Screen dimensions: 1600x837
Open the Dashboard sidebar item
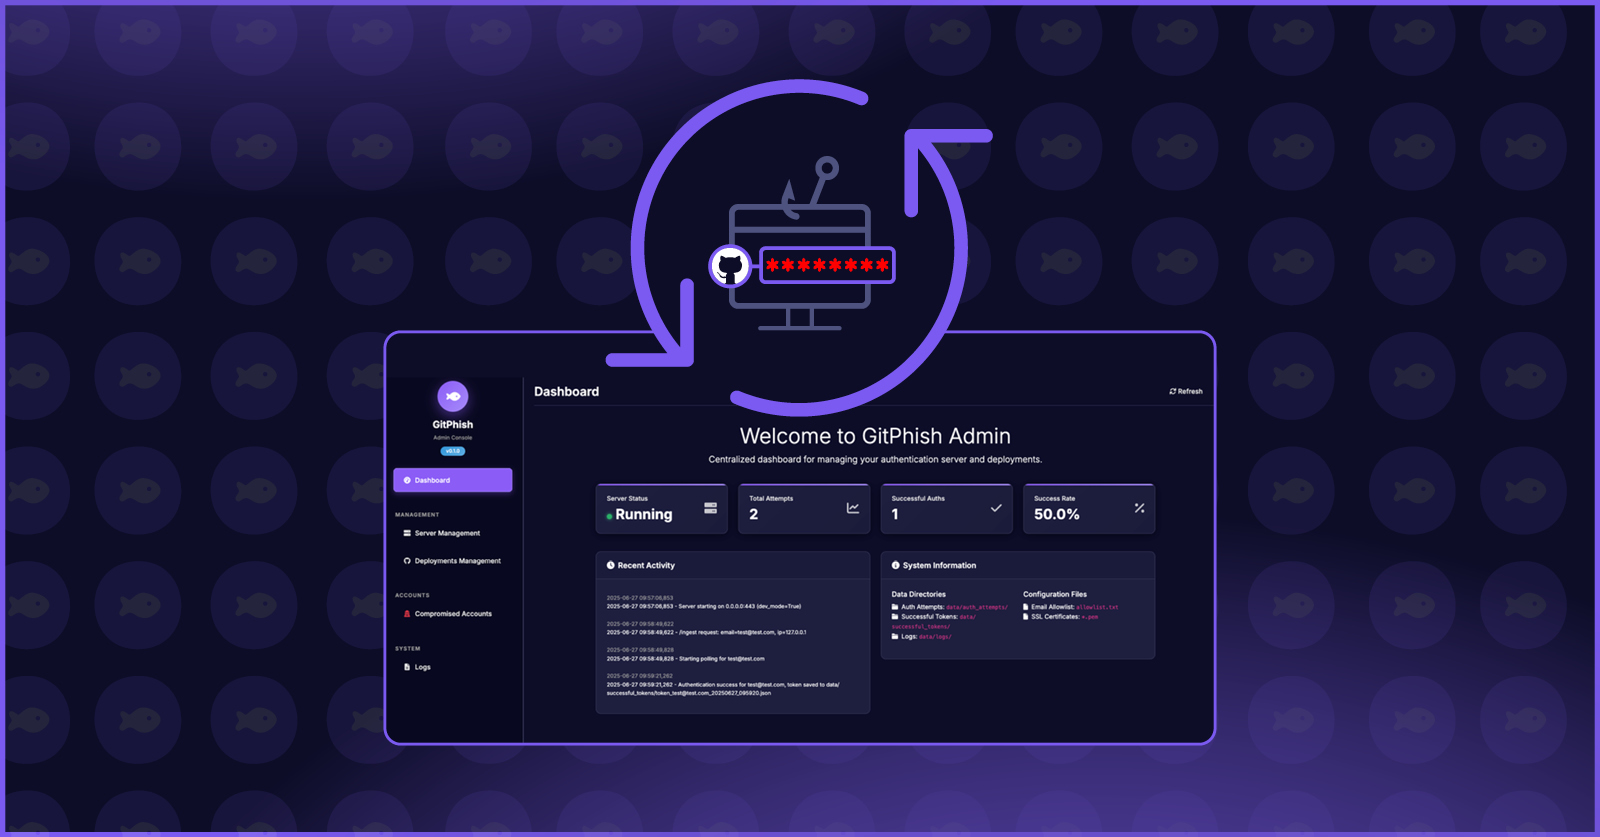(452, 480)
